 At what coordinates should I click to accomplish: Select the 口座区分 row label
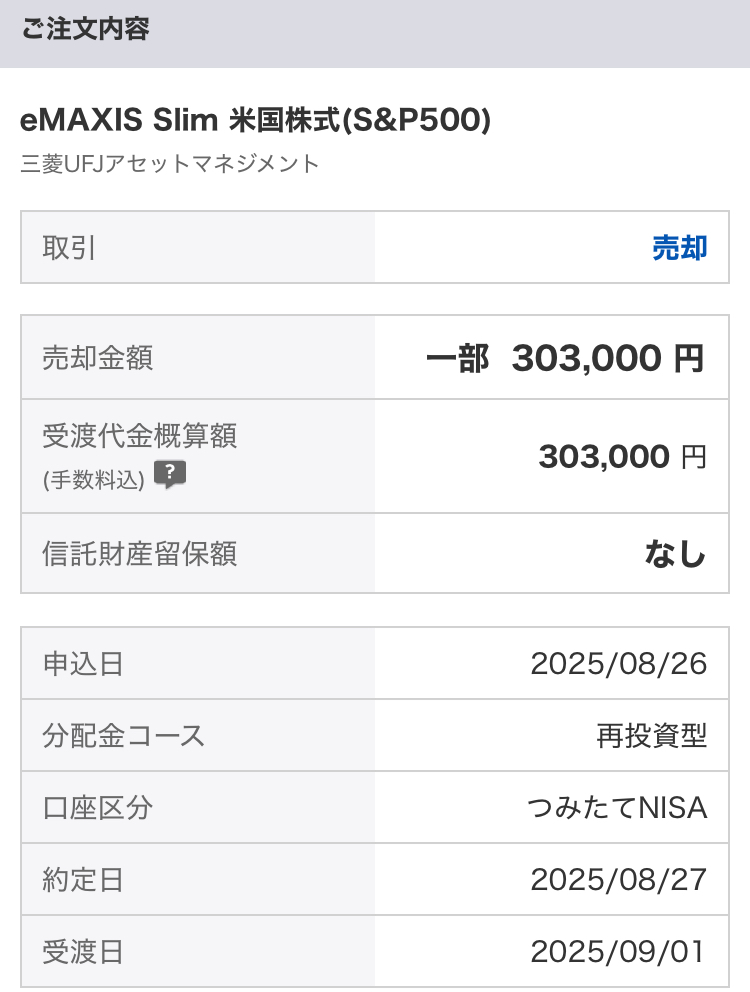click(x=97, y=808)
